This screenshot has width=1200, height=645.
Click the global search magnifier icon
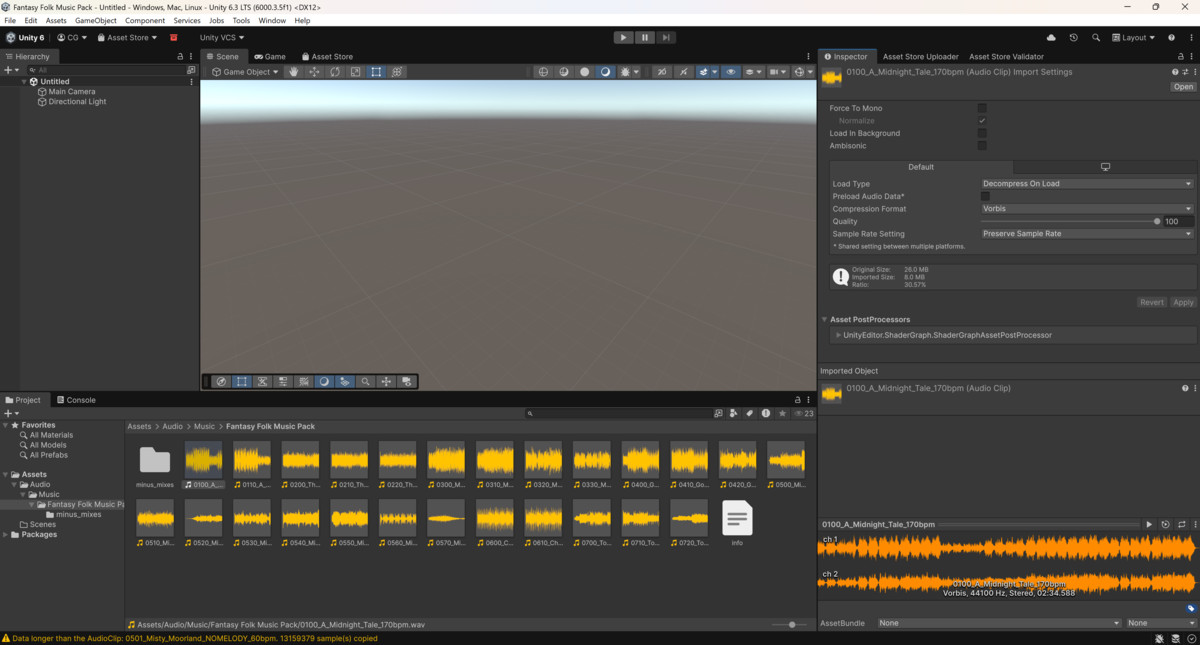pos(1096,38)
